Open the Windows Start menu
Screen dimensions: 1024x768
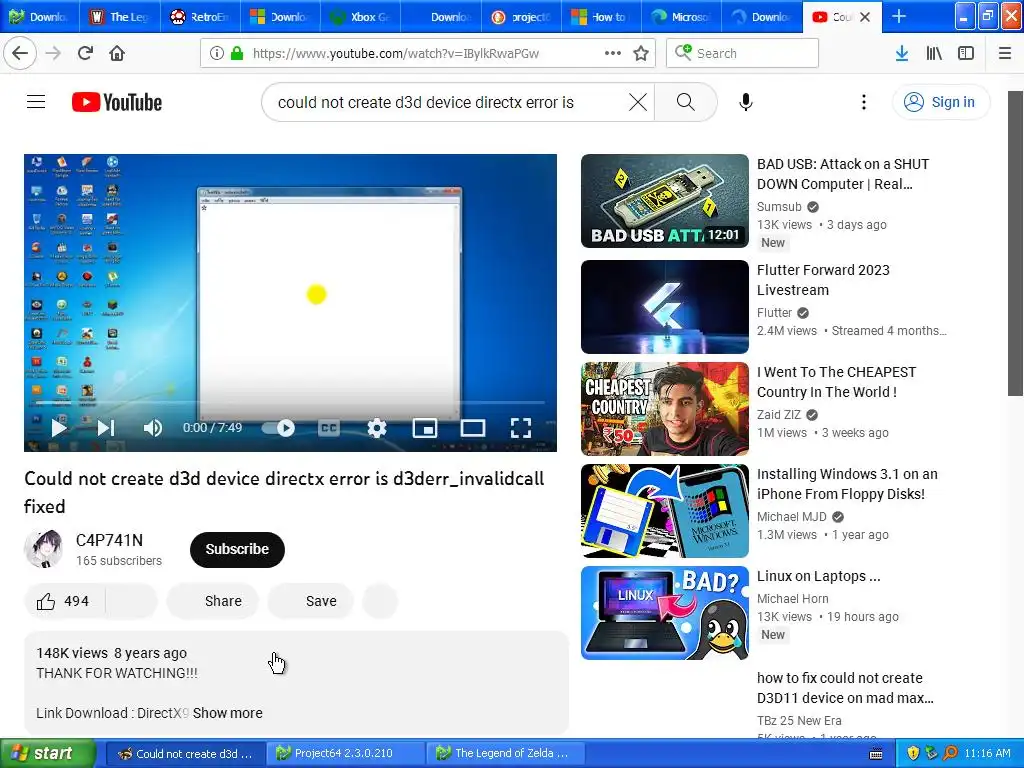pos(48,754)
